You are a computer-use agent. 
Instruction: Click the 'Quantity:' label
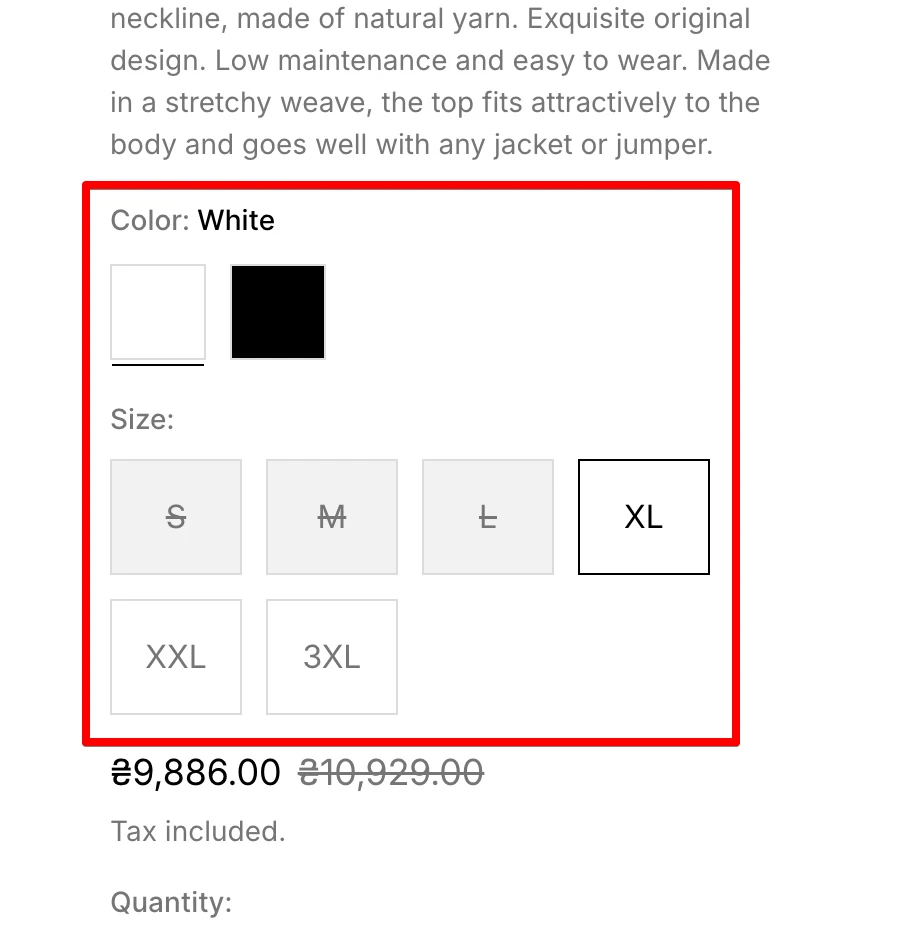click(171, 902)
